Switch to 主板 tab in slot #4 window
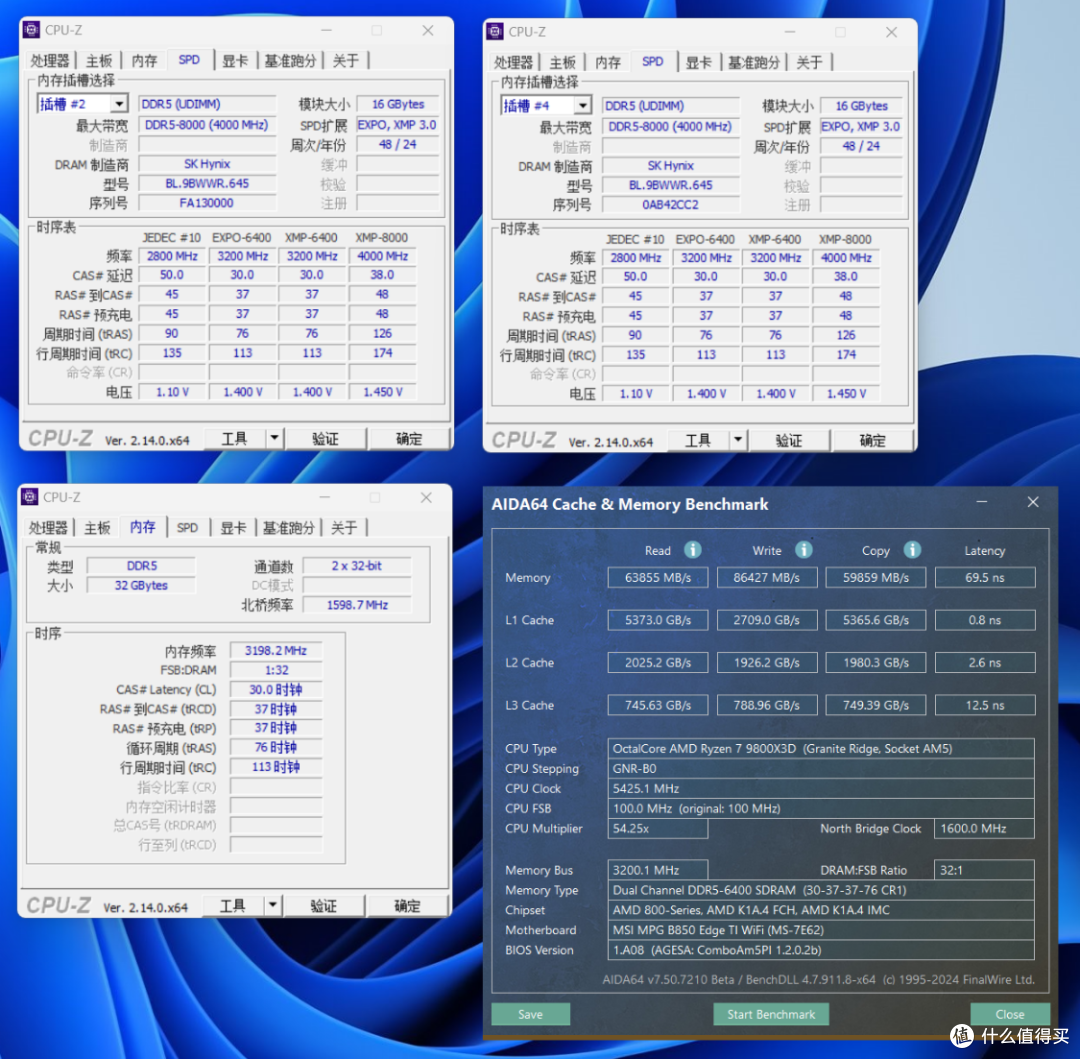Viewport: 1080px width, 1059px height. coord(562,62)
